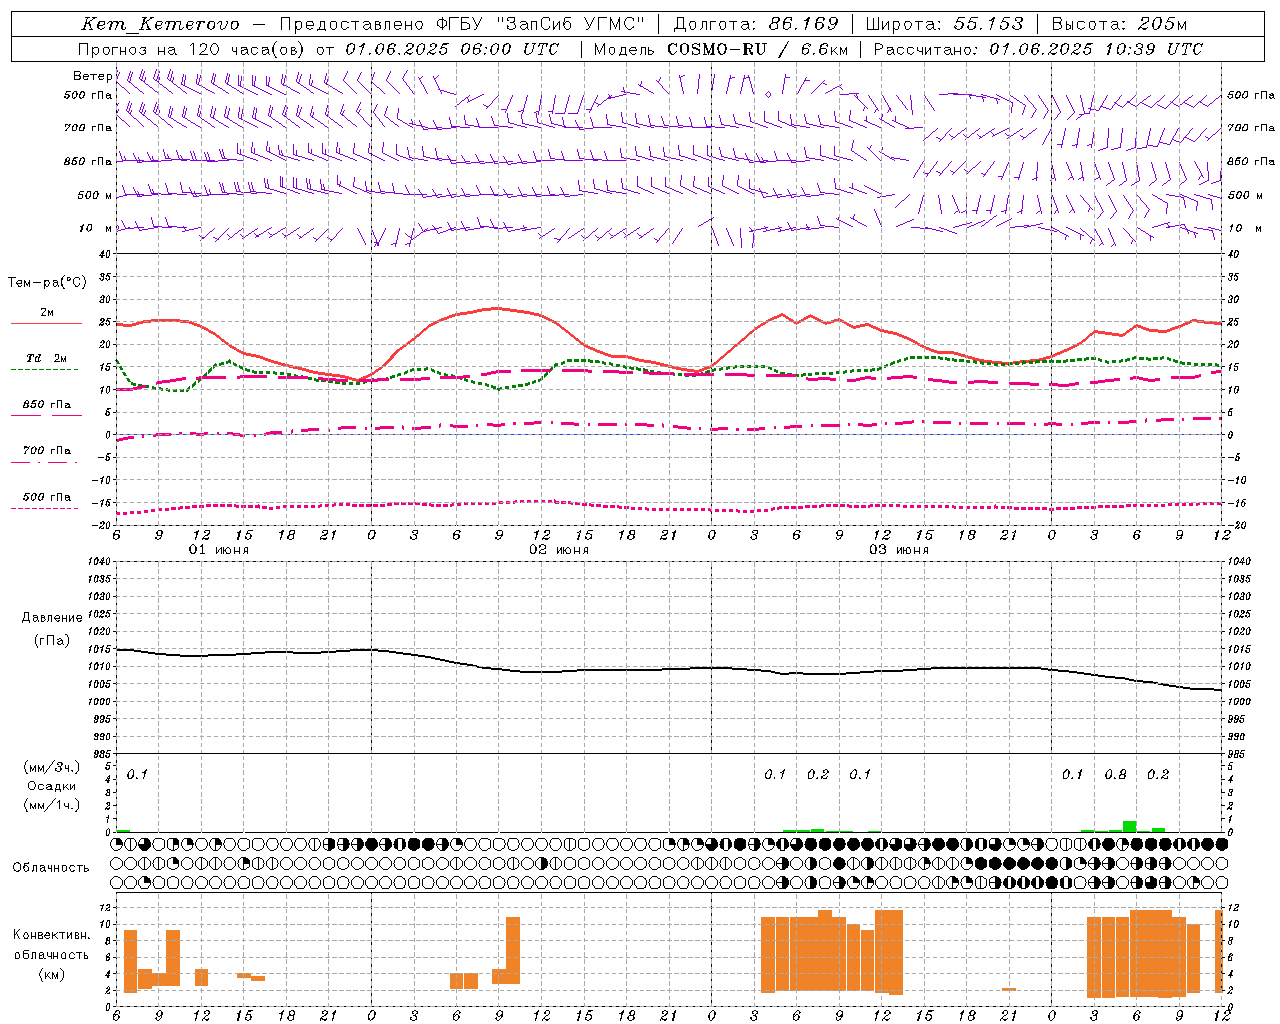
Task: Click the '03 июня' date label
Action: tap(899, 550)
